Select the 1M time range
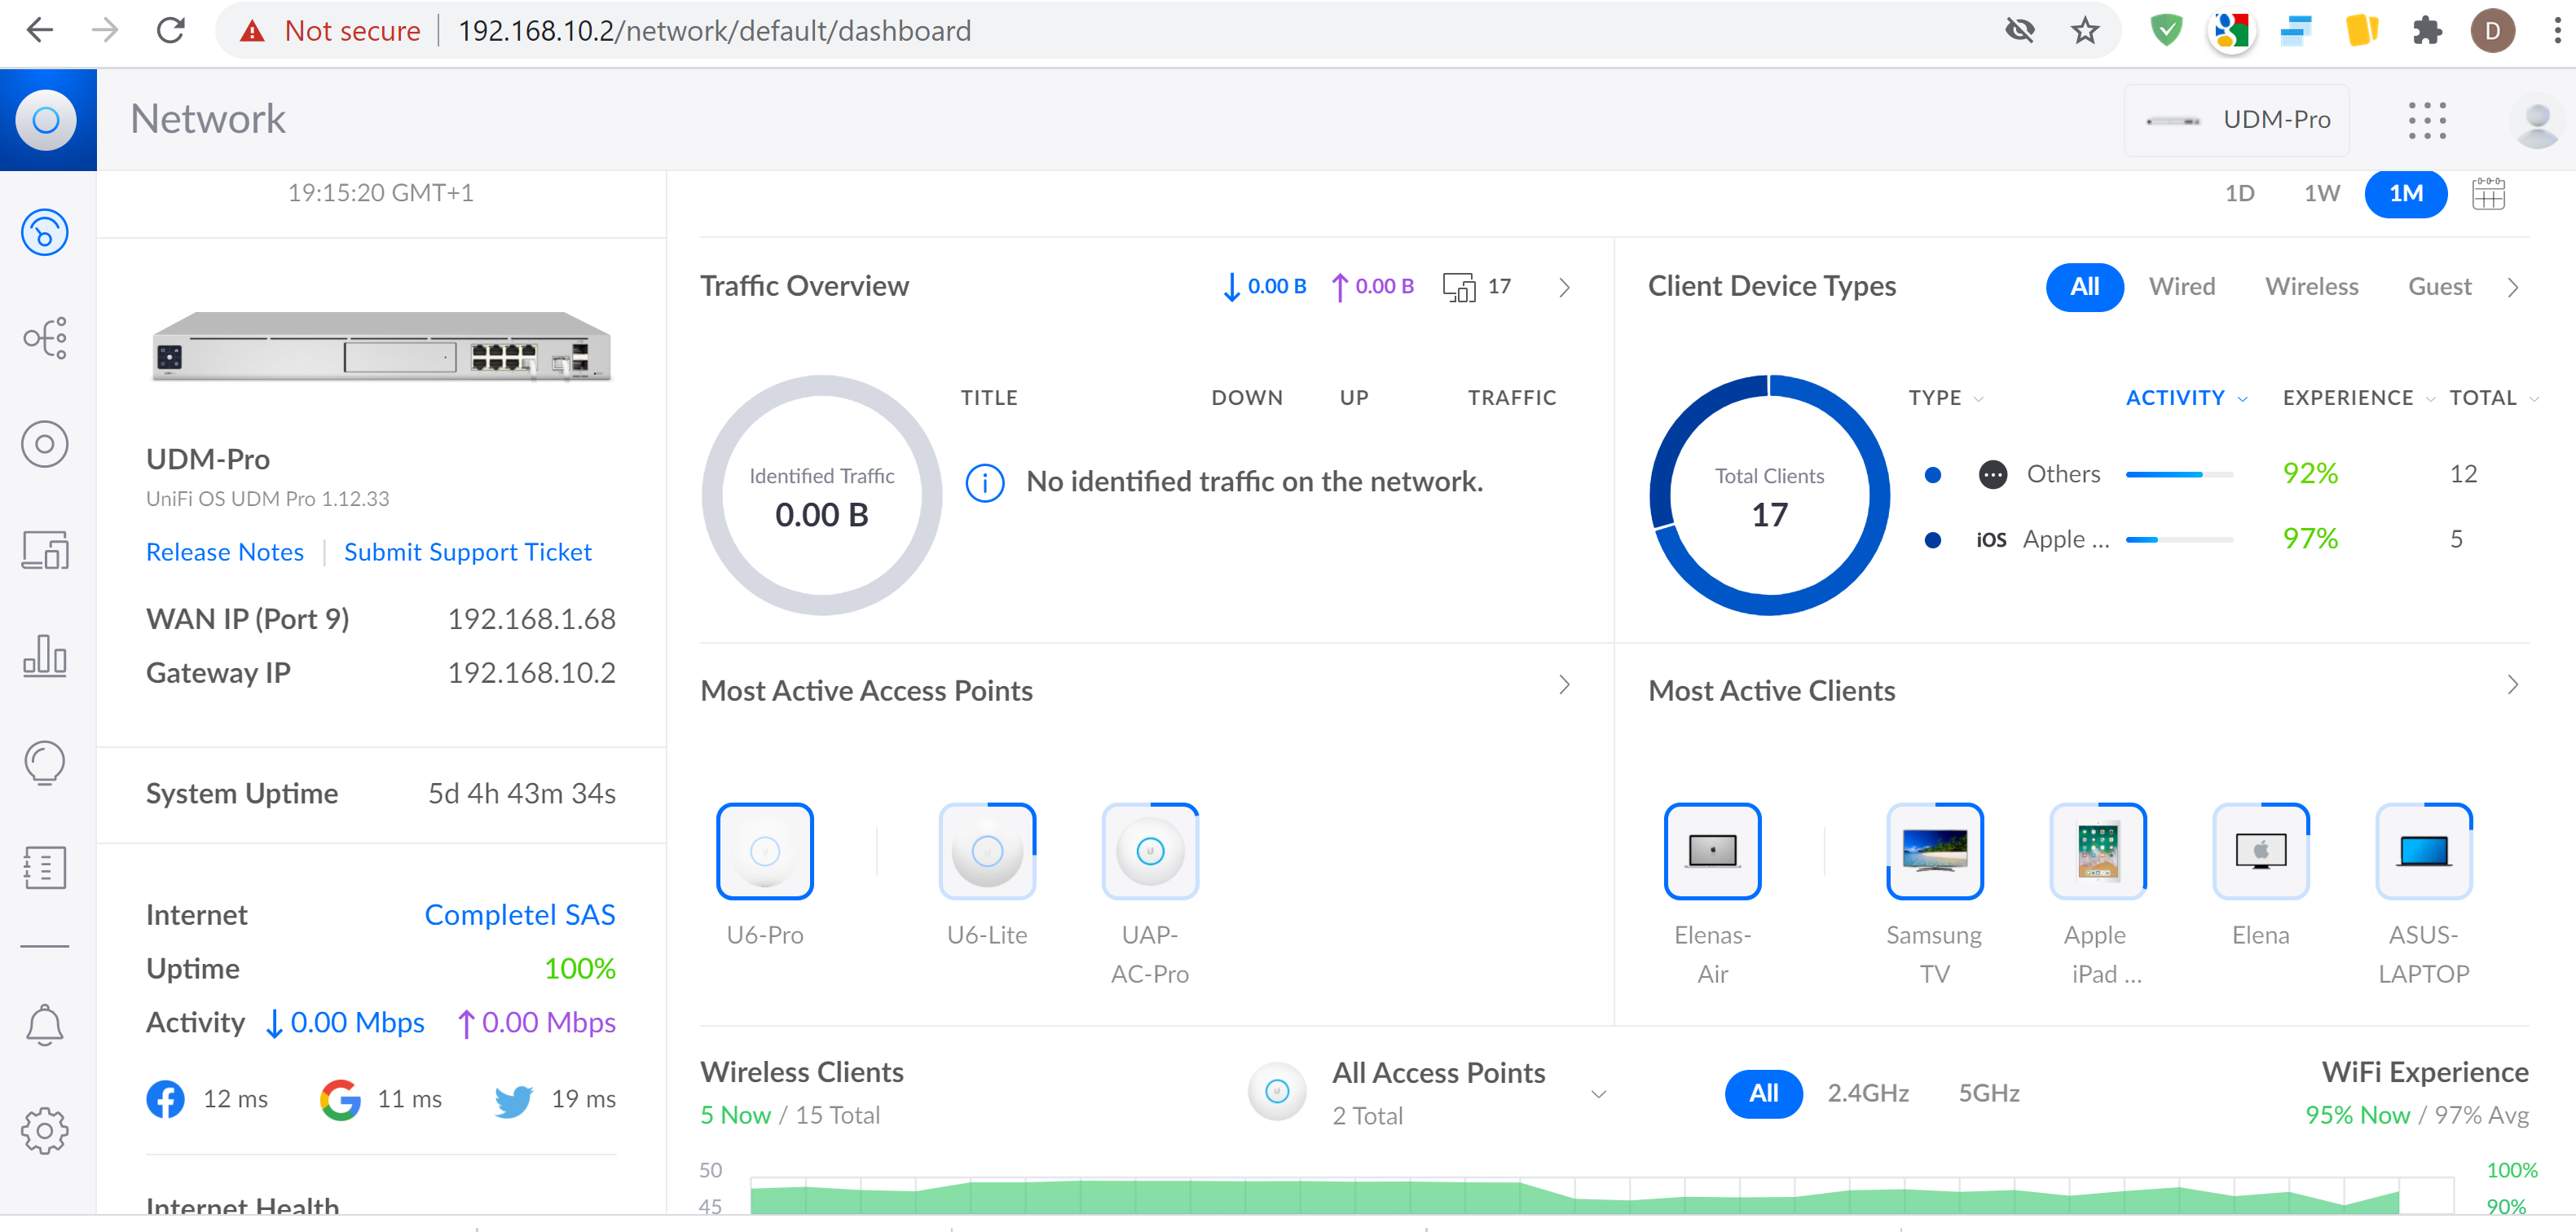The width and height of the screenshot is (2576, 1232). [x=2406, y=194]
